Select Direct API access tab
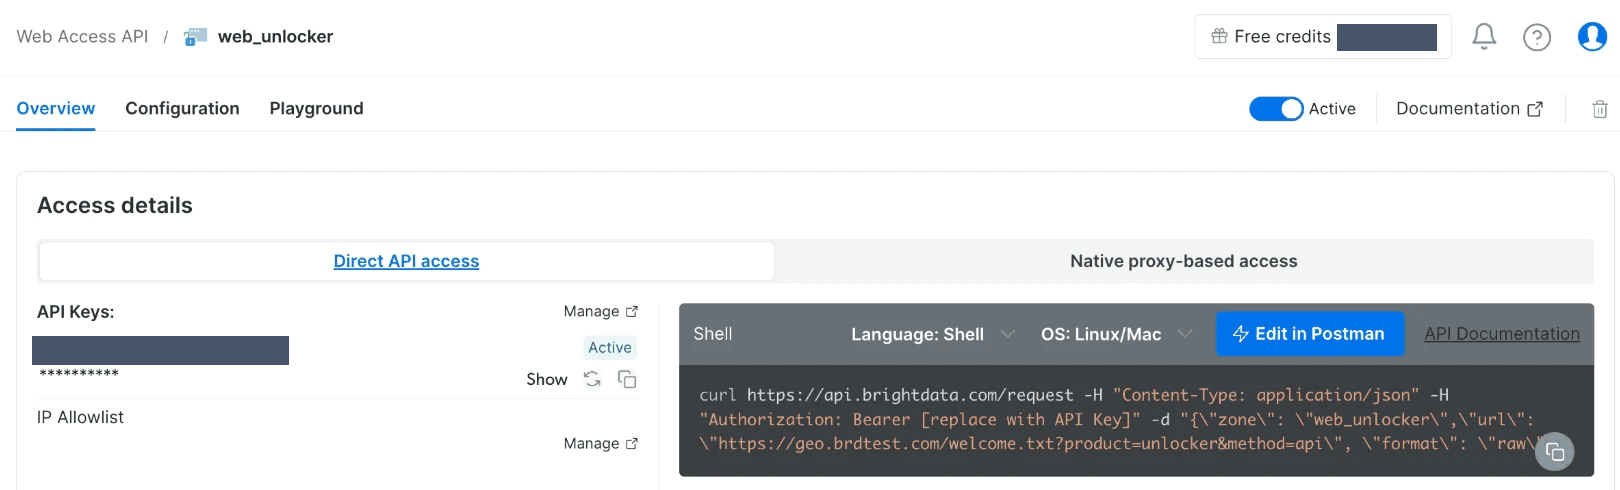The width and height of the screenshot is (1620, 490). (406, 261)
